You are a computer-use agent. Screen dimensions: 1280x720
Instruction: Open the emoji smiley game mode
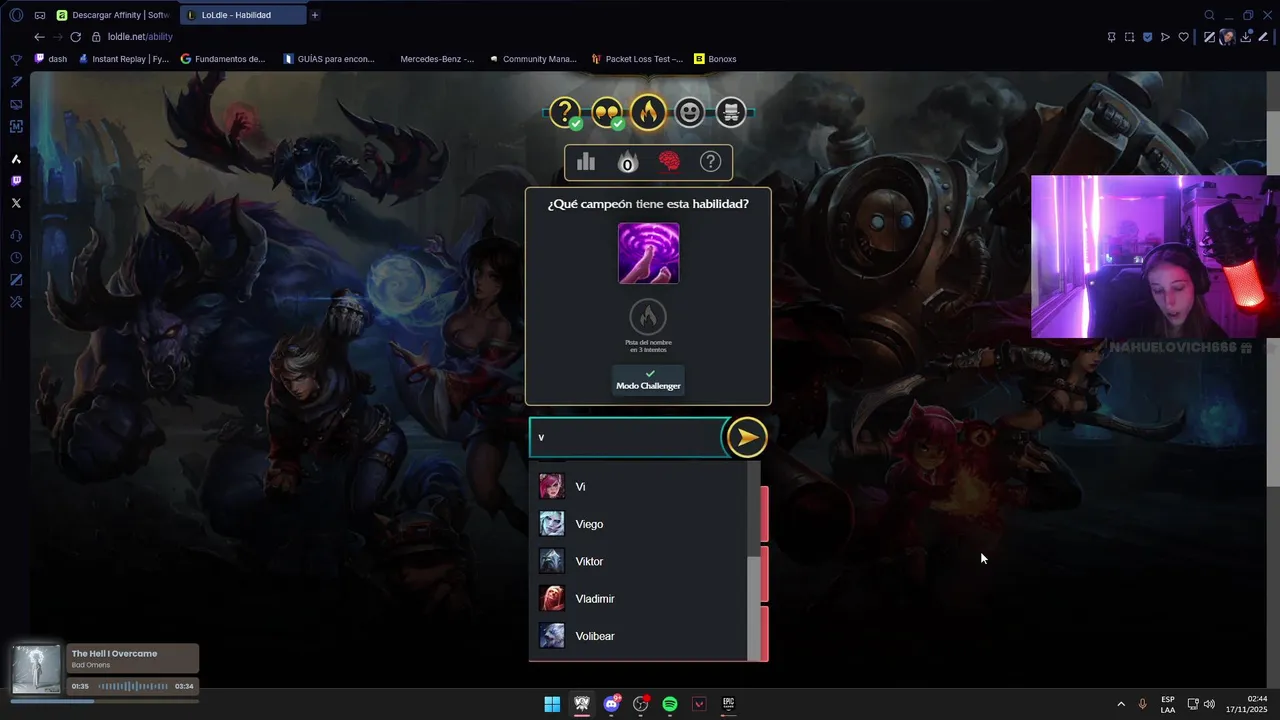click(x=689, y=112)
